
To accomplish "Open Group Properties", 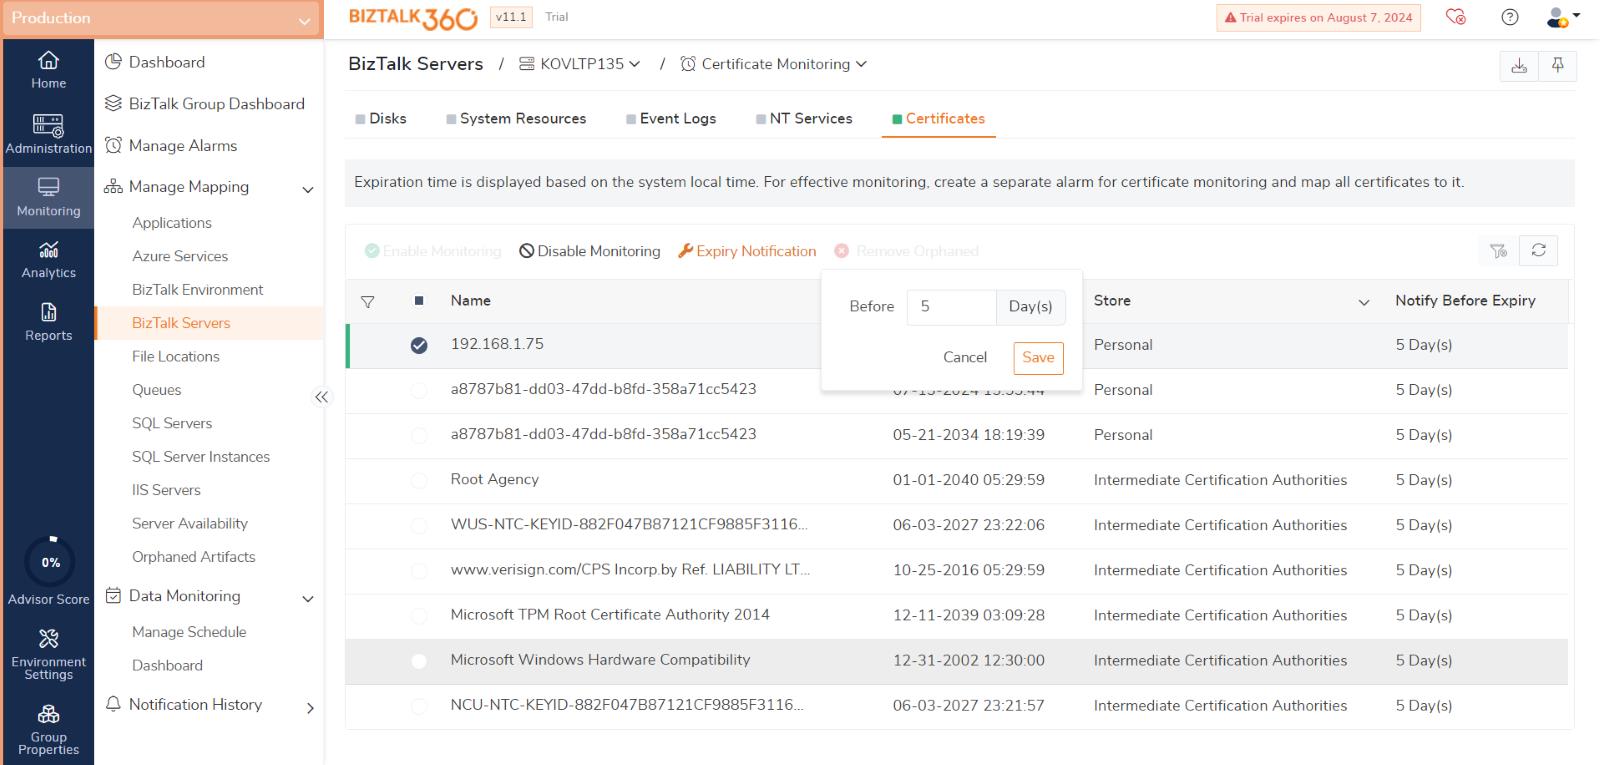I will click(48, 729).
